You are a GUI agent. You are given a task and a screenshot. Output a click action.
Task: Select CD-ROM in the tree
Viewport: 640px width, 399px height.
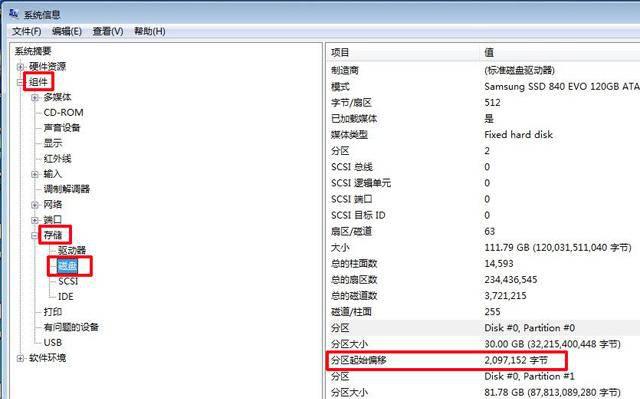pyautogui.click(x=63, y=113)
